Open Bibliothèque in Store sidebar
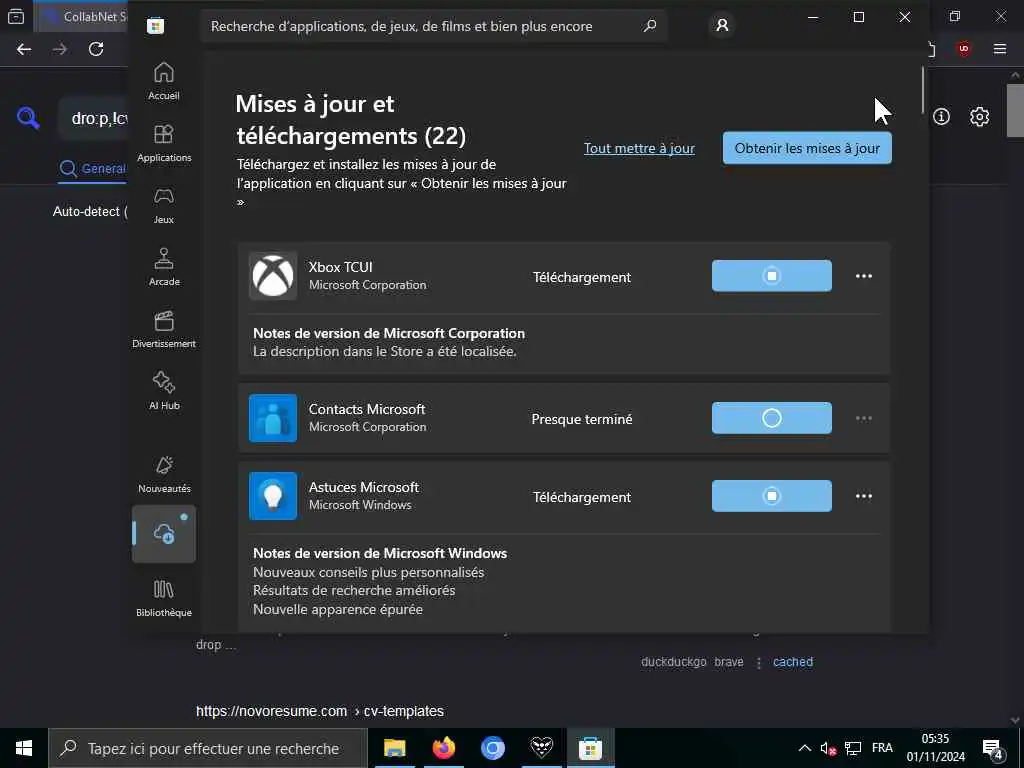 coord(164,598)
